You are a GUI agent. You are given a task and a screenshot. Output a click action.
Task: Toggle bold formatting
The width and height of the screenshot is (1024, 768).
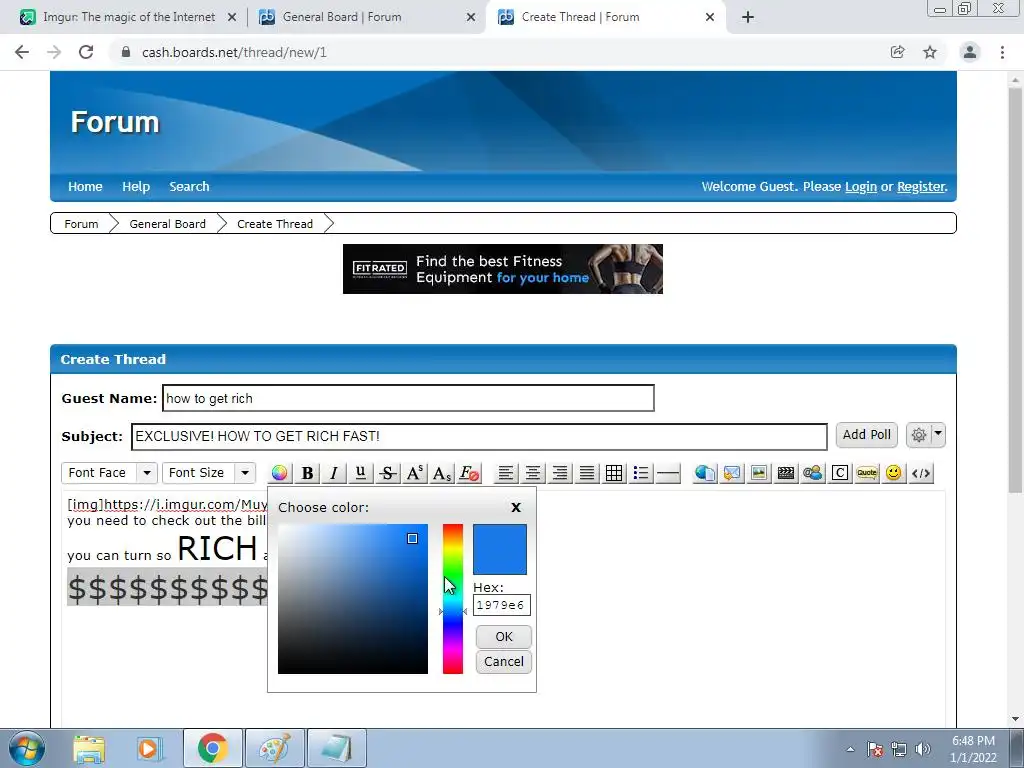tap(307, 473)
